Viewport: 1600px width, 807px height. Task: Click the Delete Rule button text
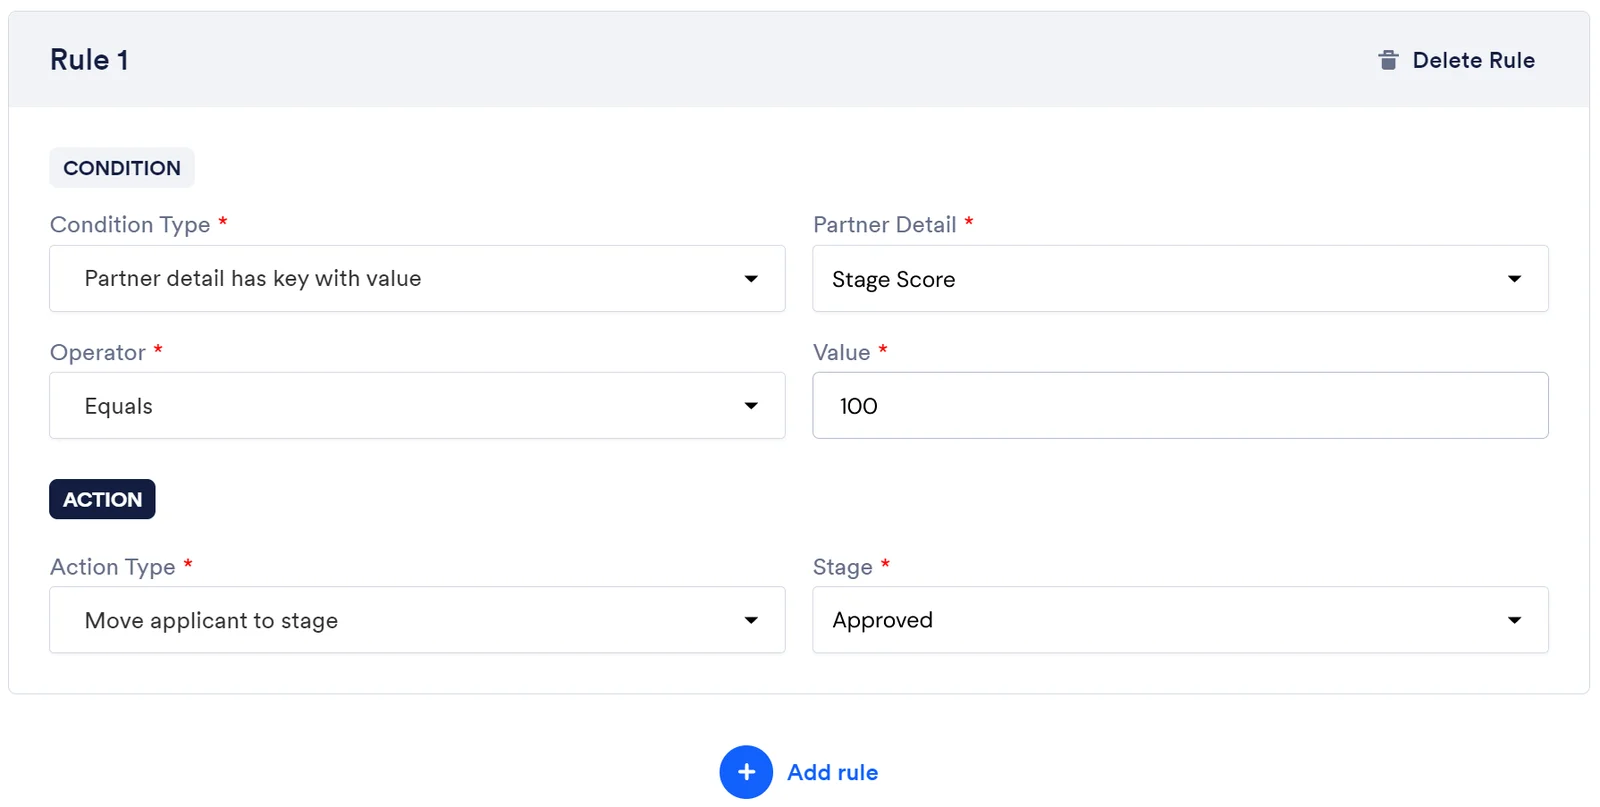coord(1473,60)
